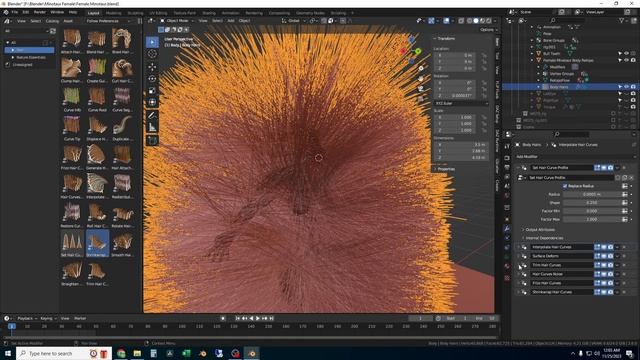Select the Nature Essentials catalog
Screen dimensions: 640x360
(31, 58)
